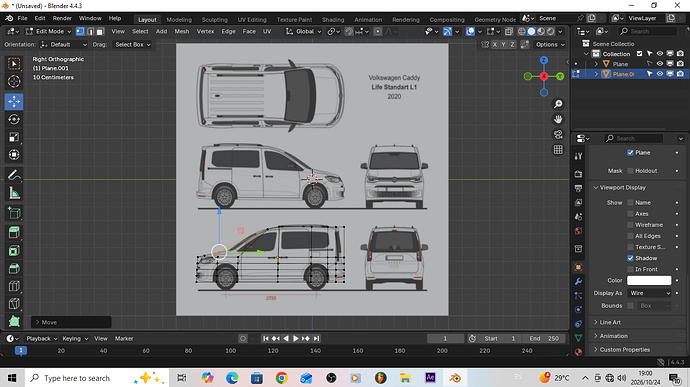The width and height of the screenshot is (690, 387).
Task: Open the Vertex menu
Action: 205,31
